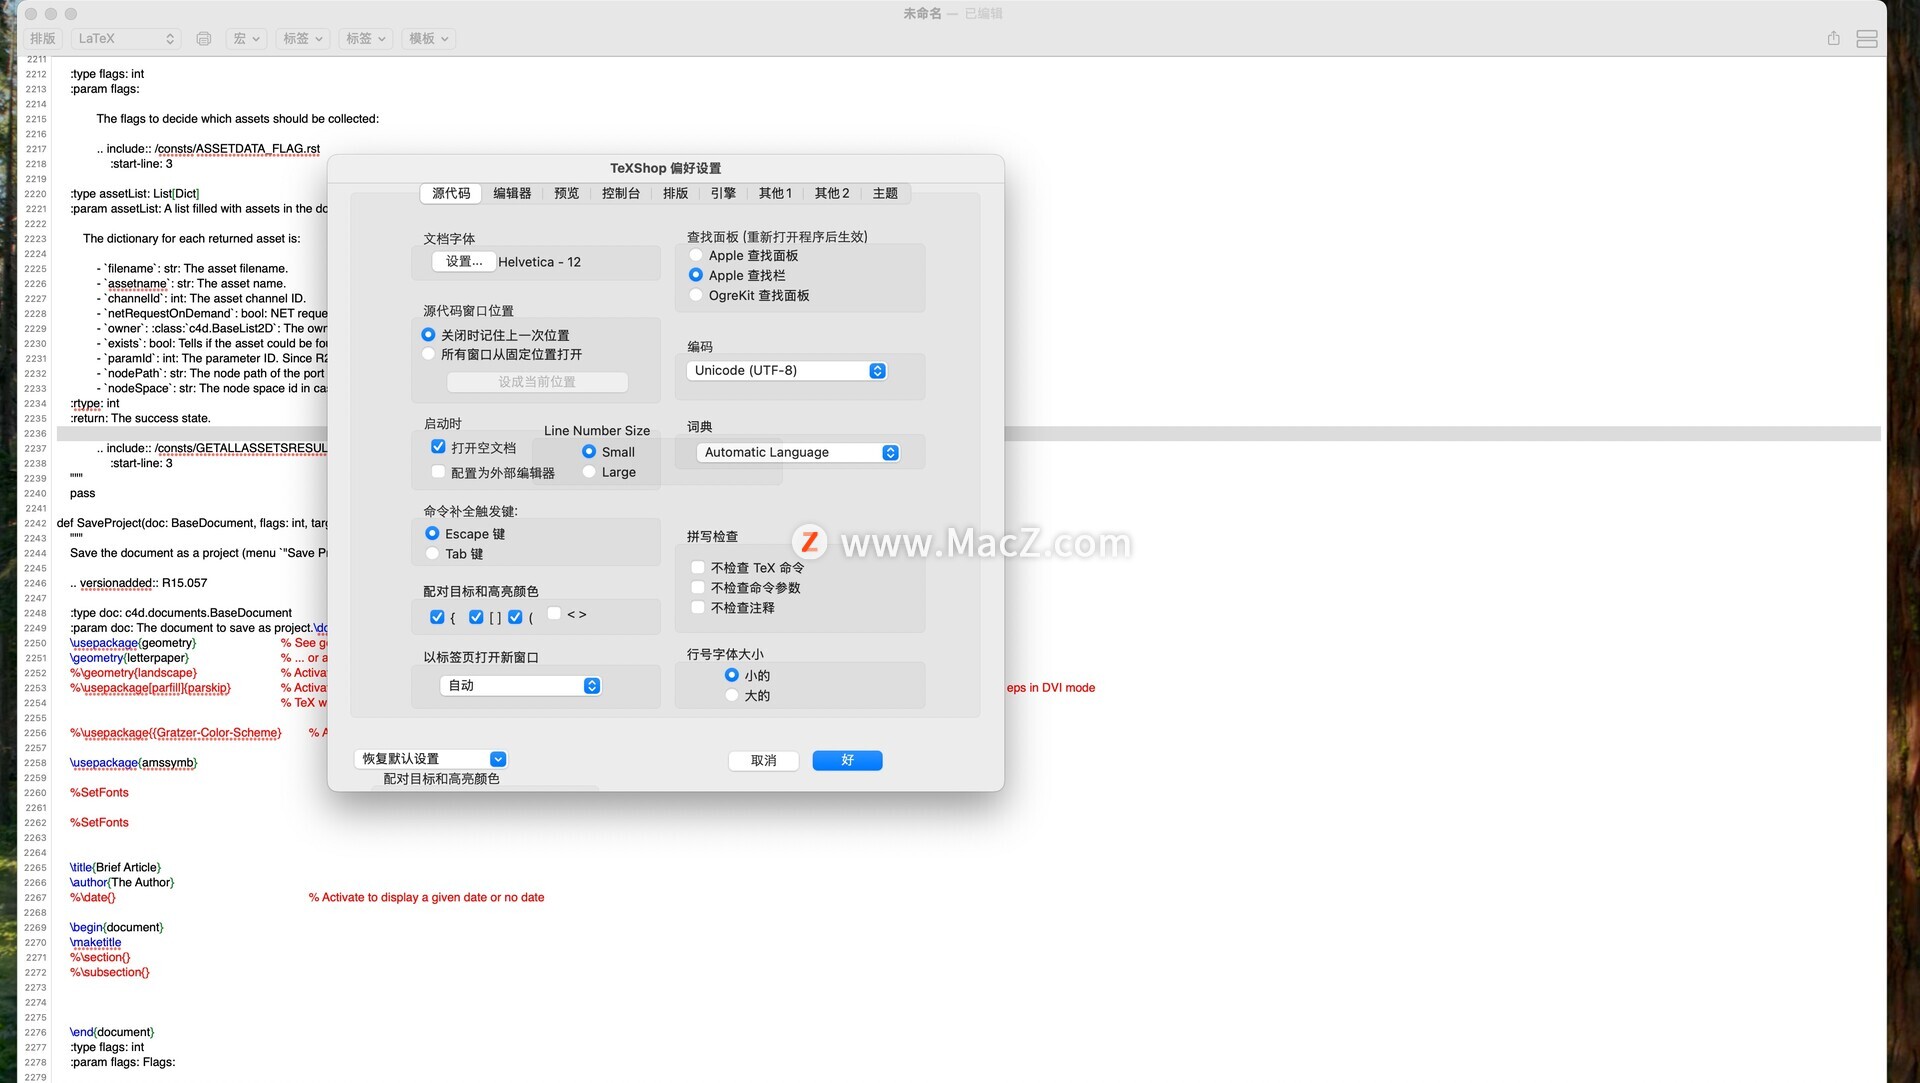1920x1083 pixels.
Task: Switch to the 预览 tab
Action: tap(567, 194)
